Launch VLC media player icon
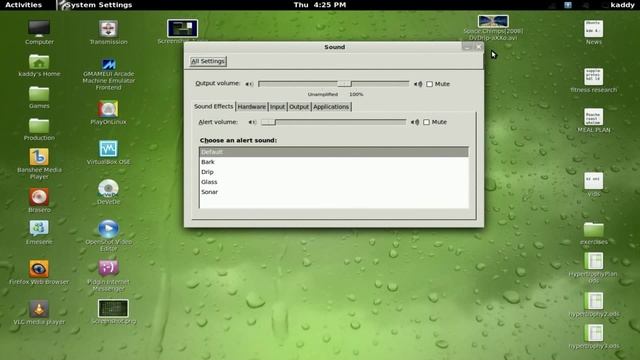 (x=39, y=309)
